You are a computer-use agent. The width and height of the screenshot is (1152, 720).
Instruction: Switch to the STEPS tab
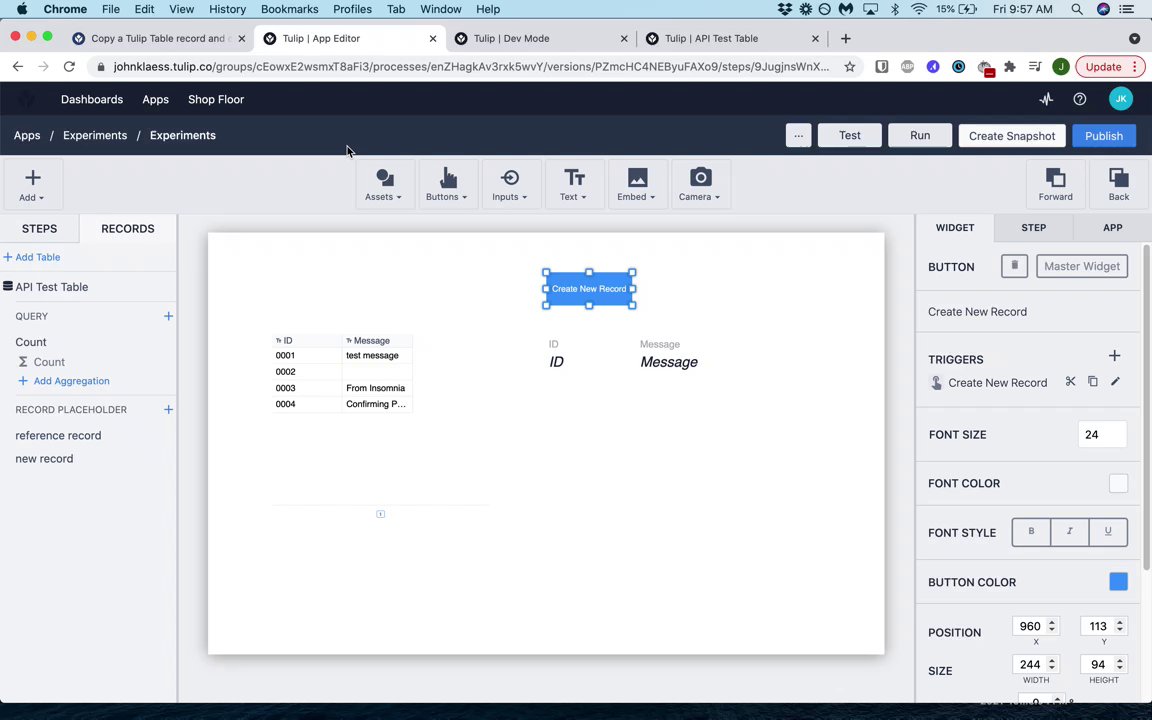click(40, 228)
